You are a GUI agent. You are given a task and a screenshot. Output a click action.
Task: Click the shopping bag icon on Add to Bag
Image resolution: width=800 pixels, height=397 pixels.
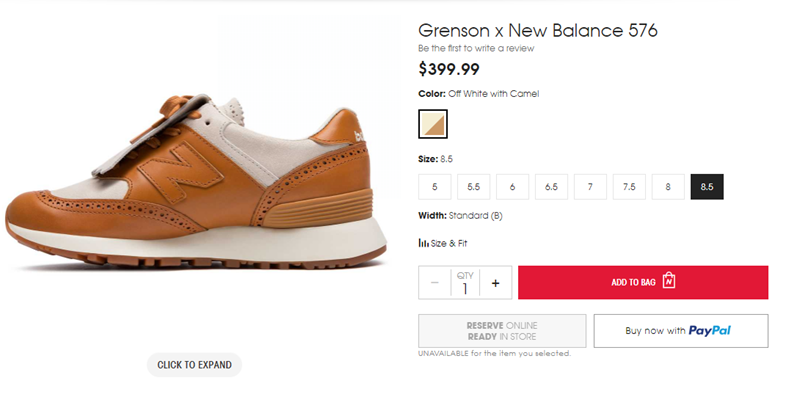[668, 281]
